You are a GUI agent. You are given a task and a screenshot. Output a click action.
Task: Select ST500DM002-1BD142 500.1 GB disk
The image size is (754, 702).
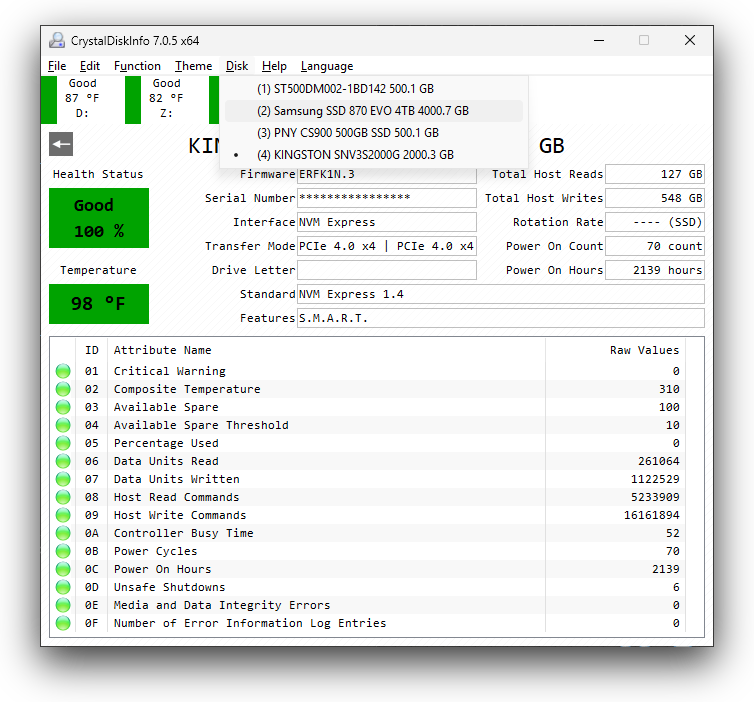(374, 88)
